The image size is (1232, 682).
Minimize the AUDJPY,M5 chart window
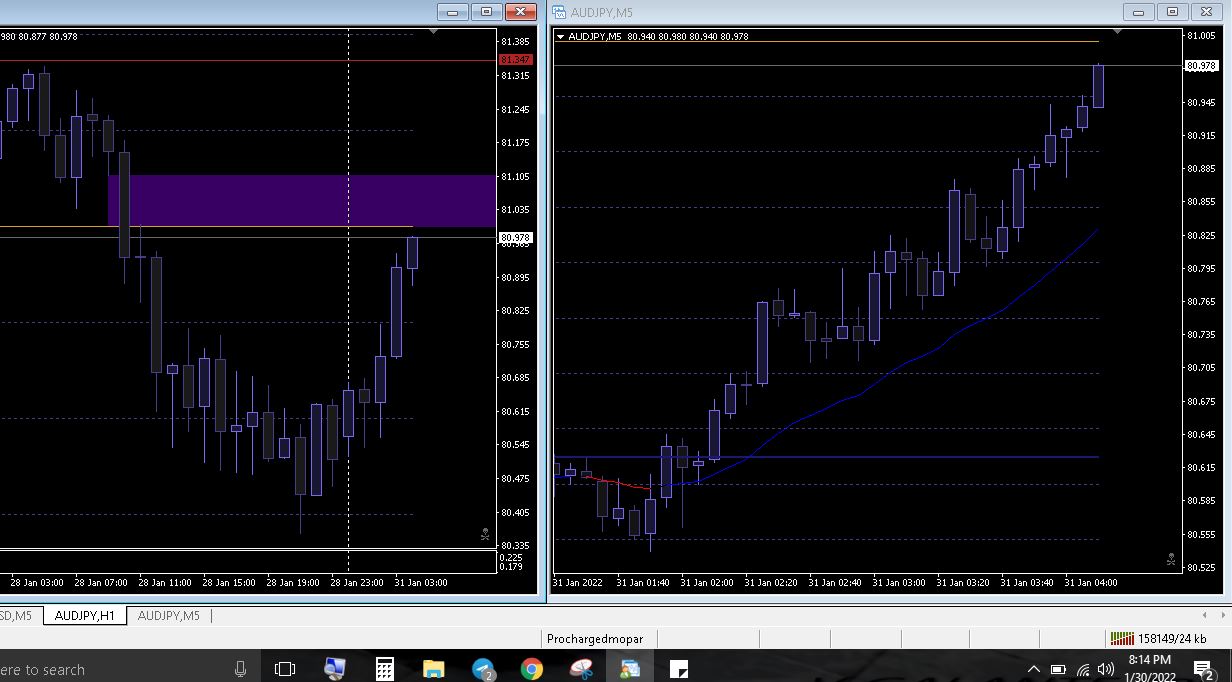(1139, 12)
